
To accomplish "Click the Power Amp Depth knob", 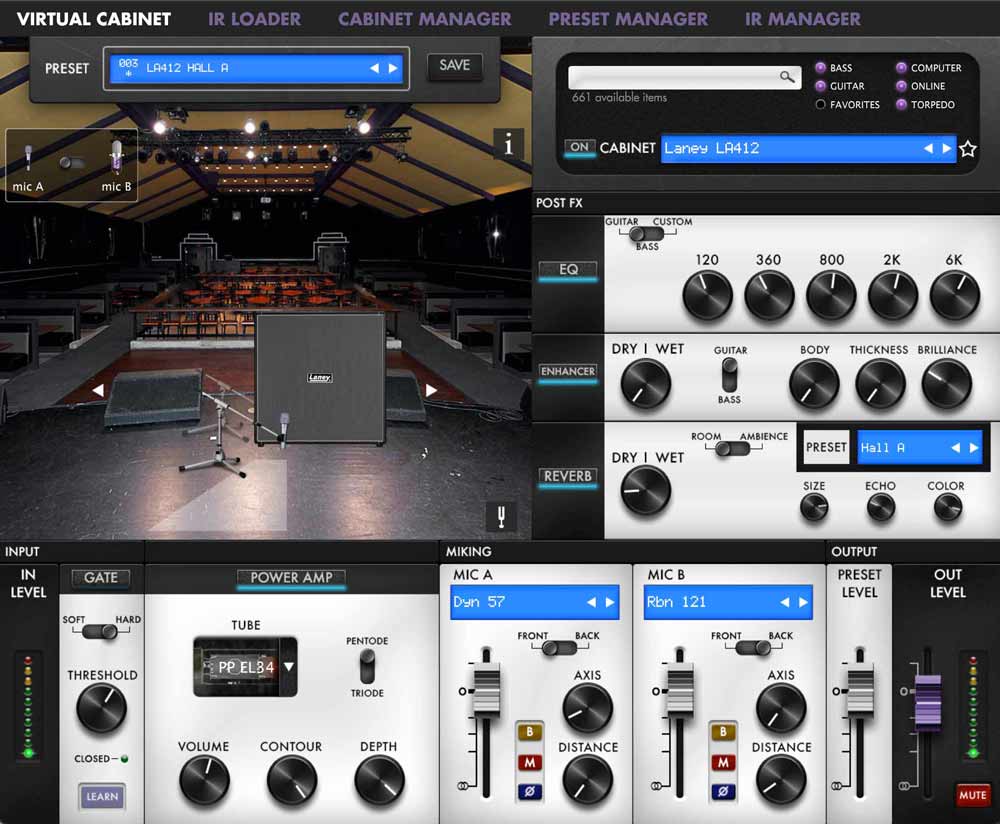I will pyautogui.click(x=379, y=781).
